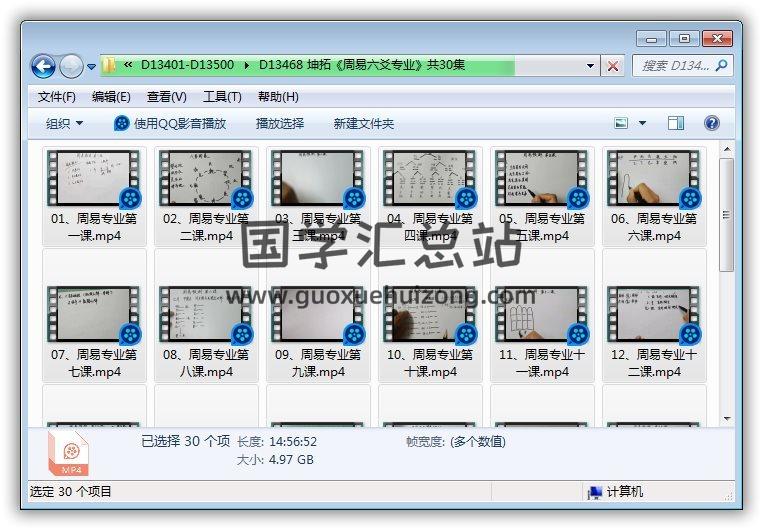Close the Explorer window

717,38
